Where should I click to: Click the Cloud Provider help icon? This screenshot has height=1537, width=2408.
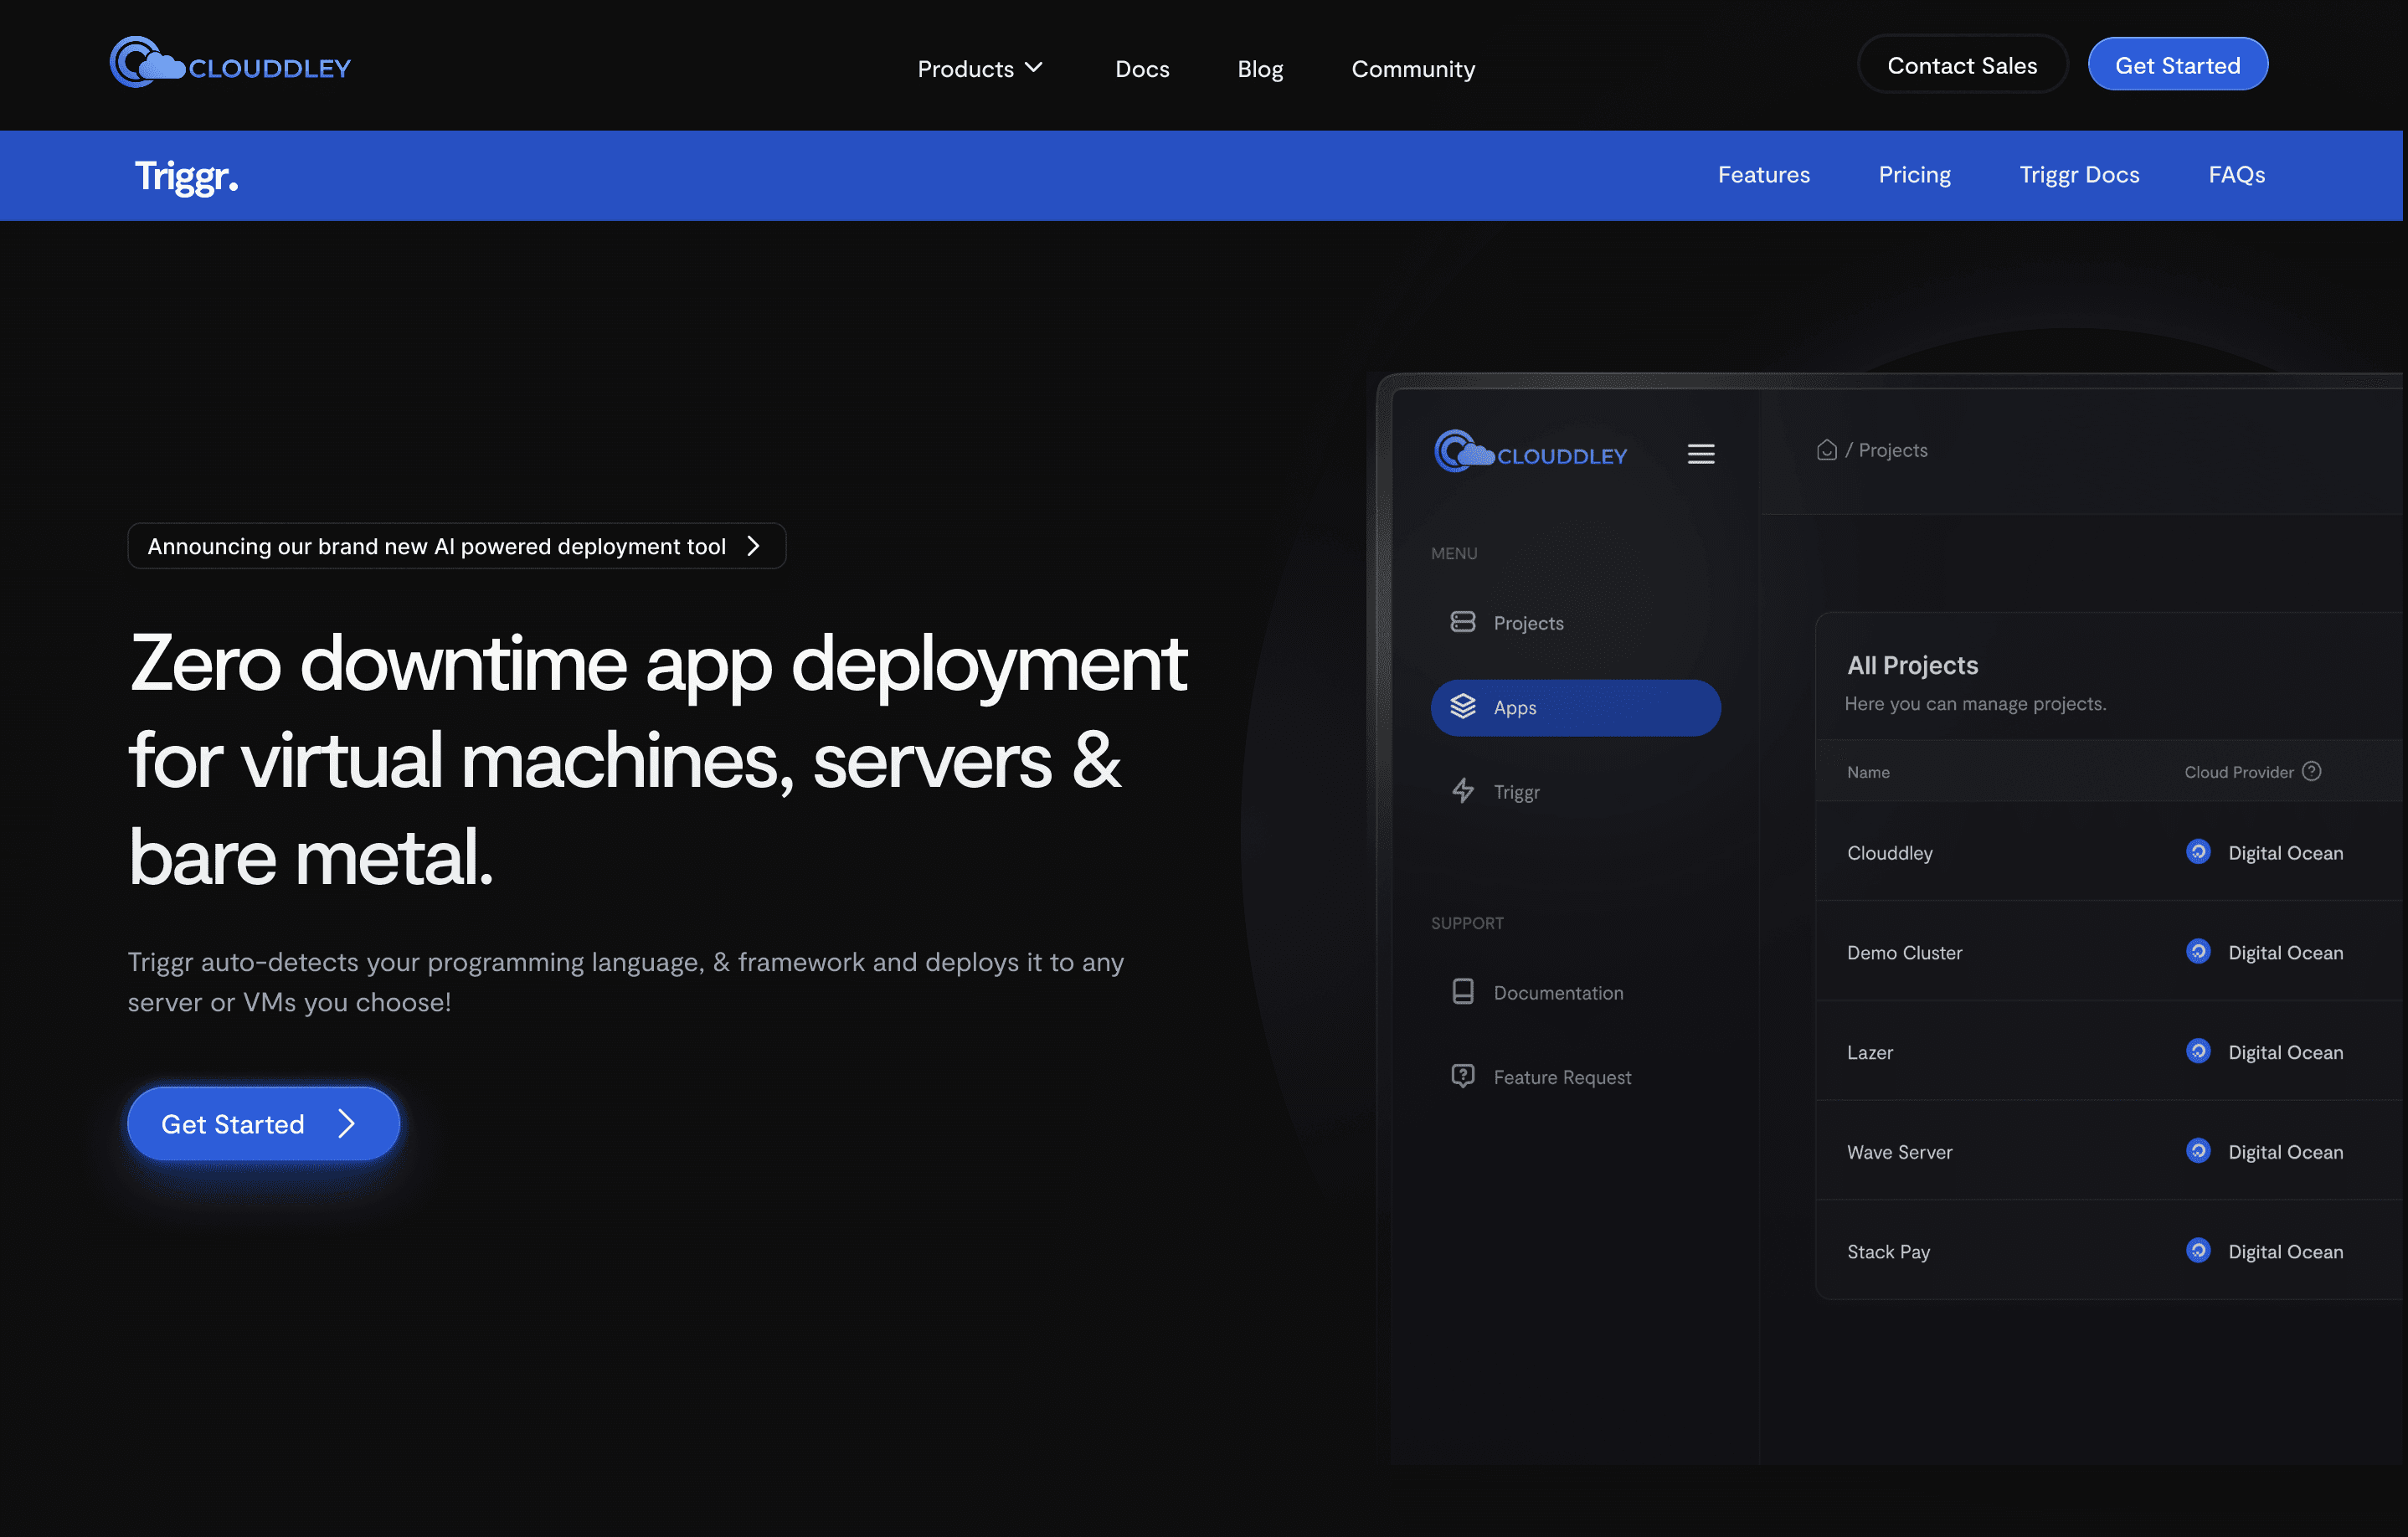coord(2311,771)
